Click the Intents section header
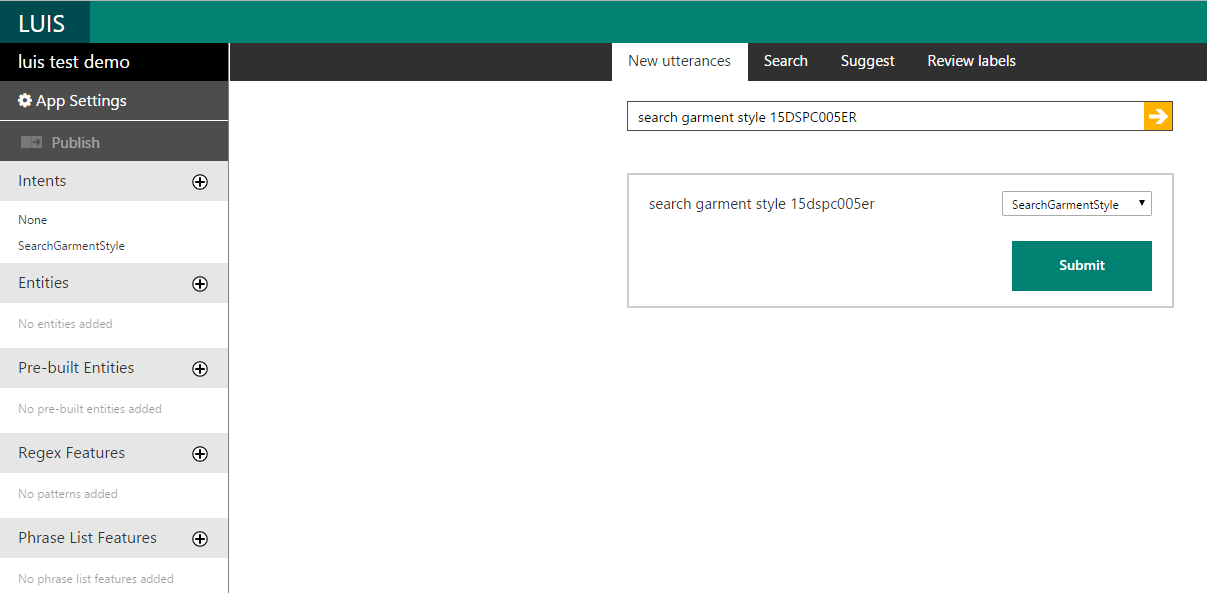This screenshot has width=1207, height=593. 114,181
